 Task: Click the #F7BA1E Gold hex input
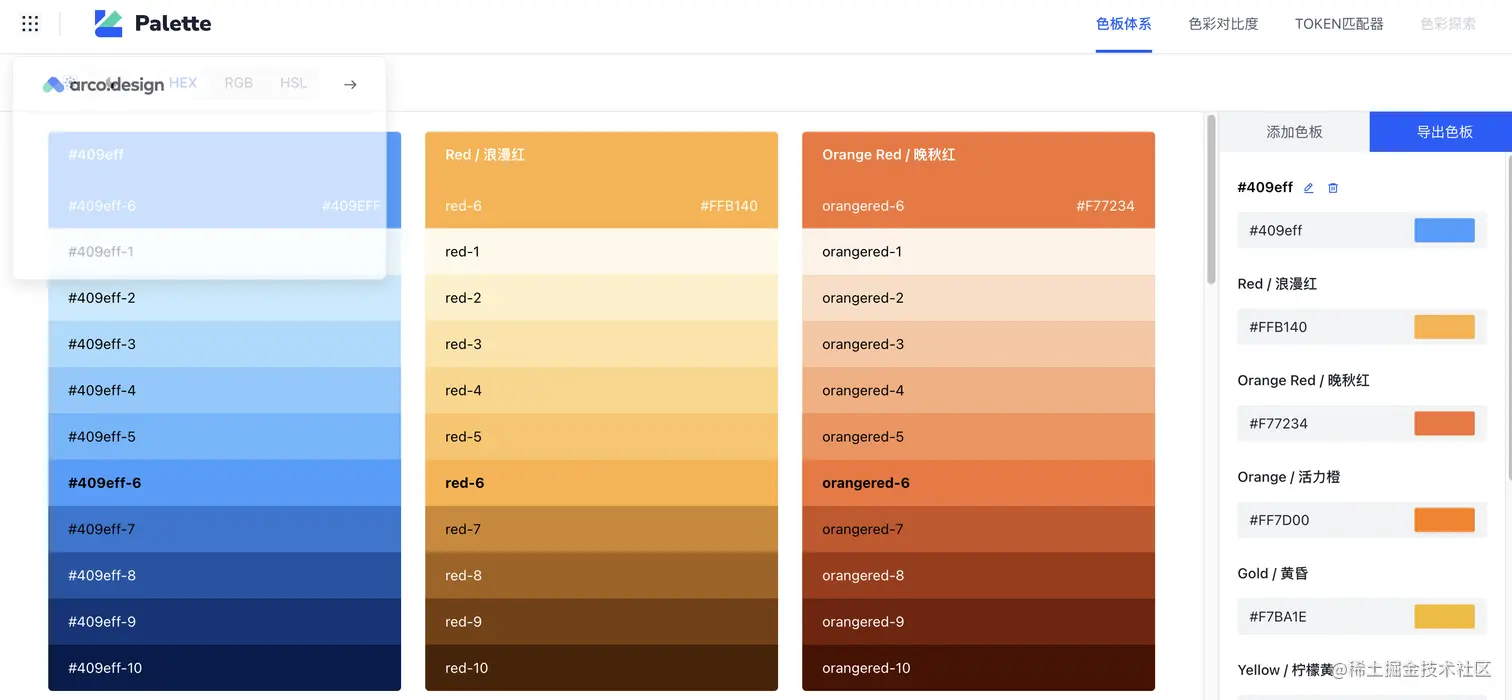[1322, 617]
